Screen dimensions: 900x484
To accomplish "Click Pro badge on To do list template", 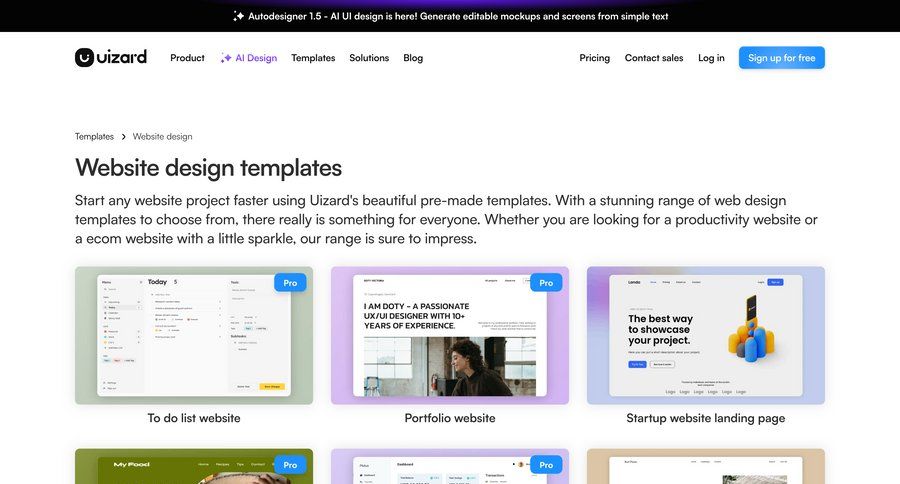I will [290, 282].
